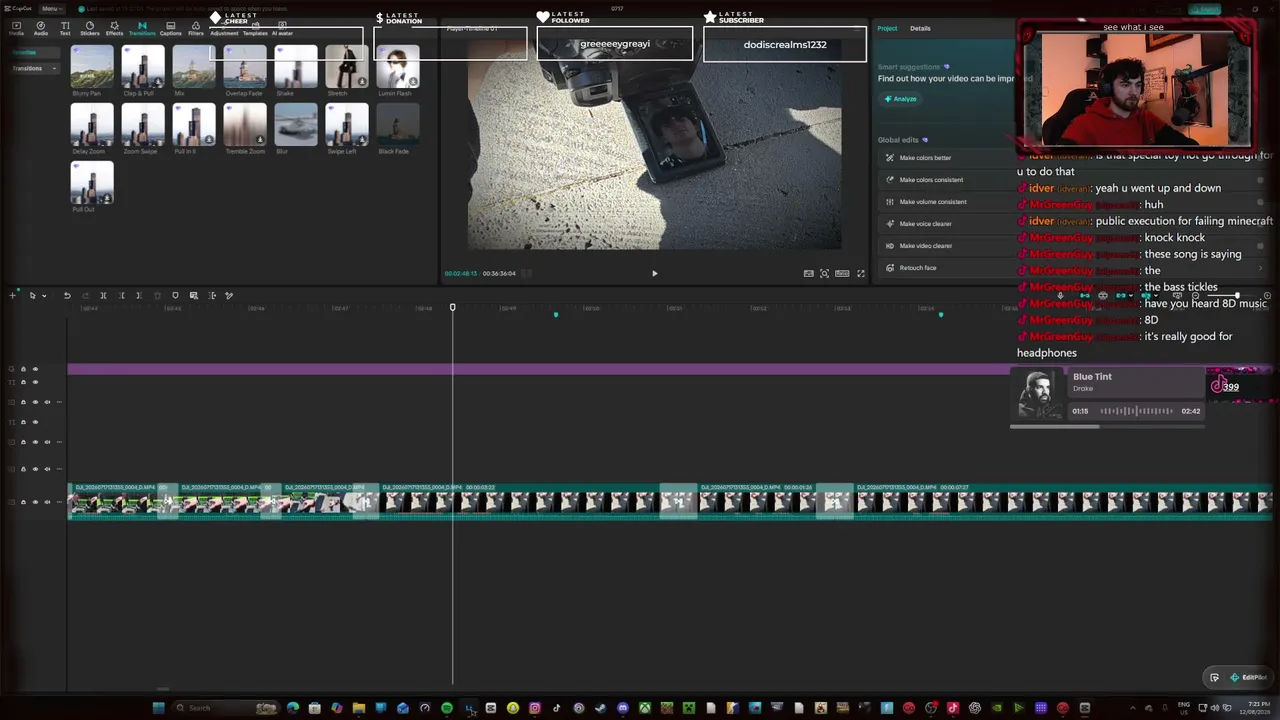
Task: Open the Menu dropdown
Action: tap(50, 9)
